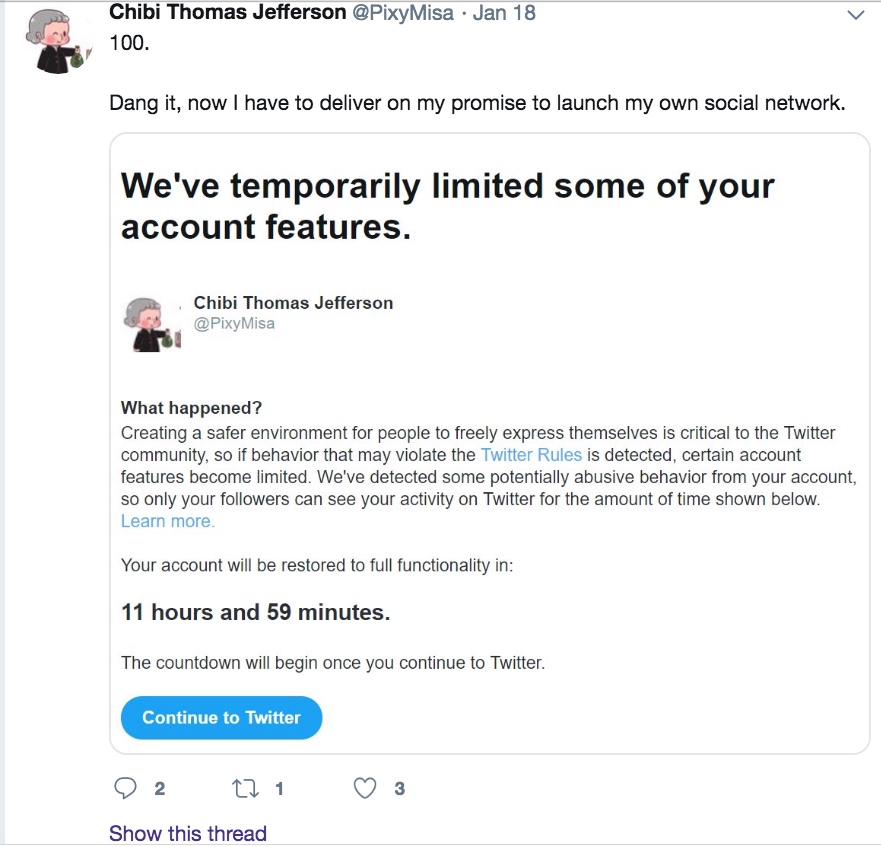The height and width of the screenshot is (847, 881).
Task: Expand the tweet options chevron menu
Action: point(855,14)
